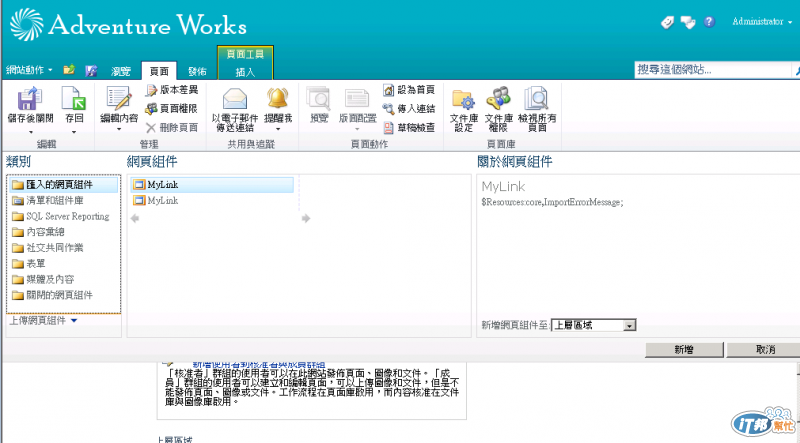Click the Add (新增) button
Screen dimensions: 800x443
point(684,350)
